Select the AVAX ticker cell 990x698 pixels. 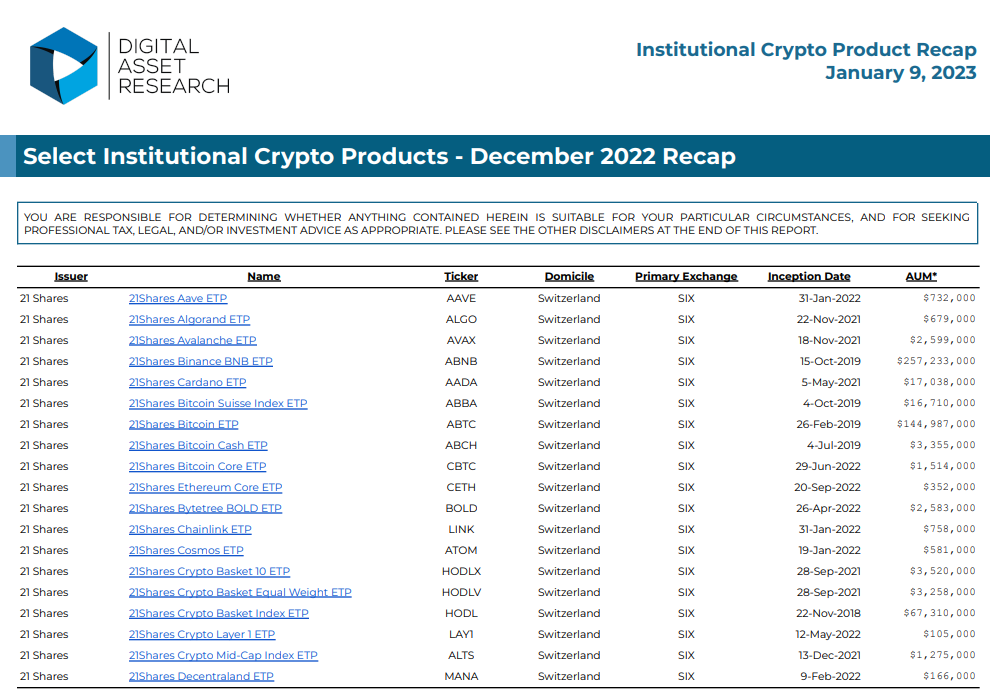click(x=461, y=340)
